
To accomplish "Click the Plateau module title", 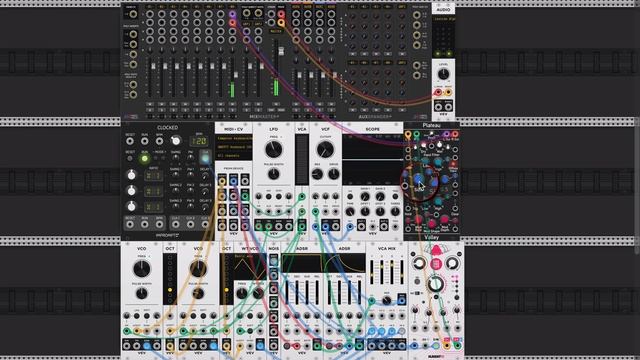I will [x=431, y=125].
